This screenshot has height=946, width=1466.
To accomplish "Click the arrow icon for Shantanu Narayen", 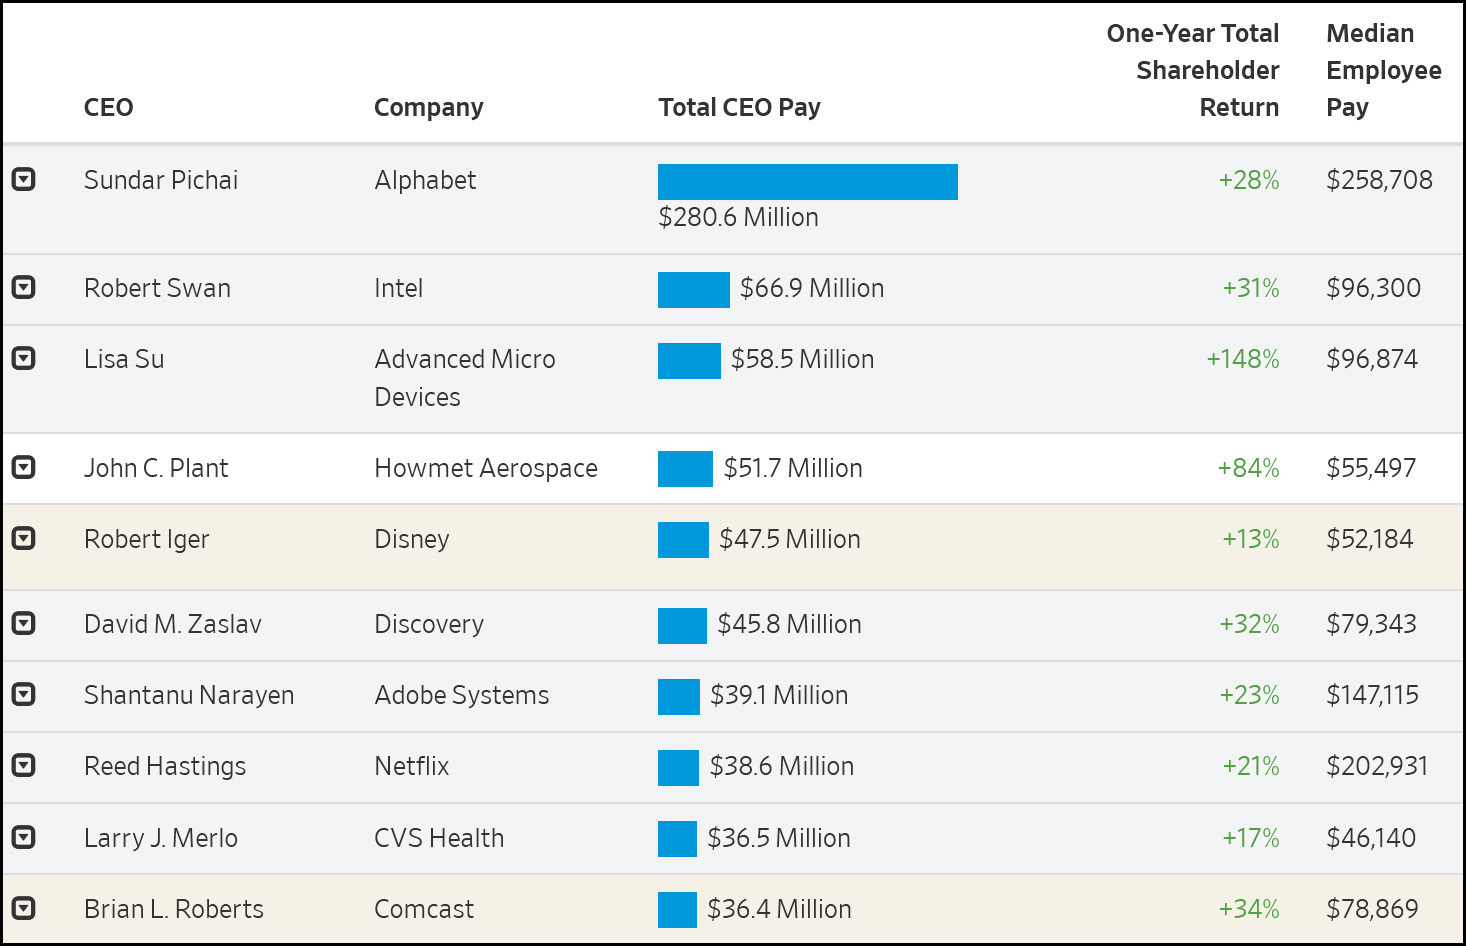I will [23, 694].
